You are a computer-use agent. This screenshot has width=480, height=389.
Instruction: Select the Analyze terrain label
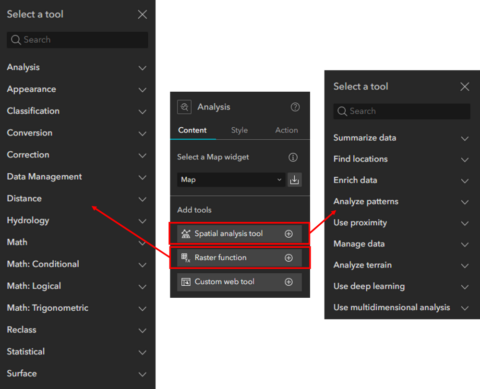(363, 265)
